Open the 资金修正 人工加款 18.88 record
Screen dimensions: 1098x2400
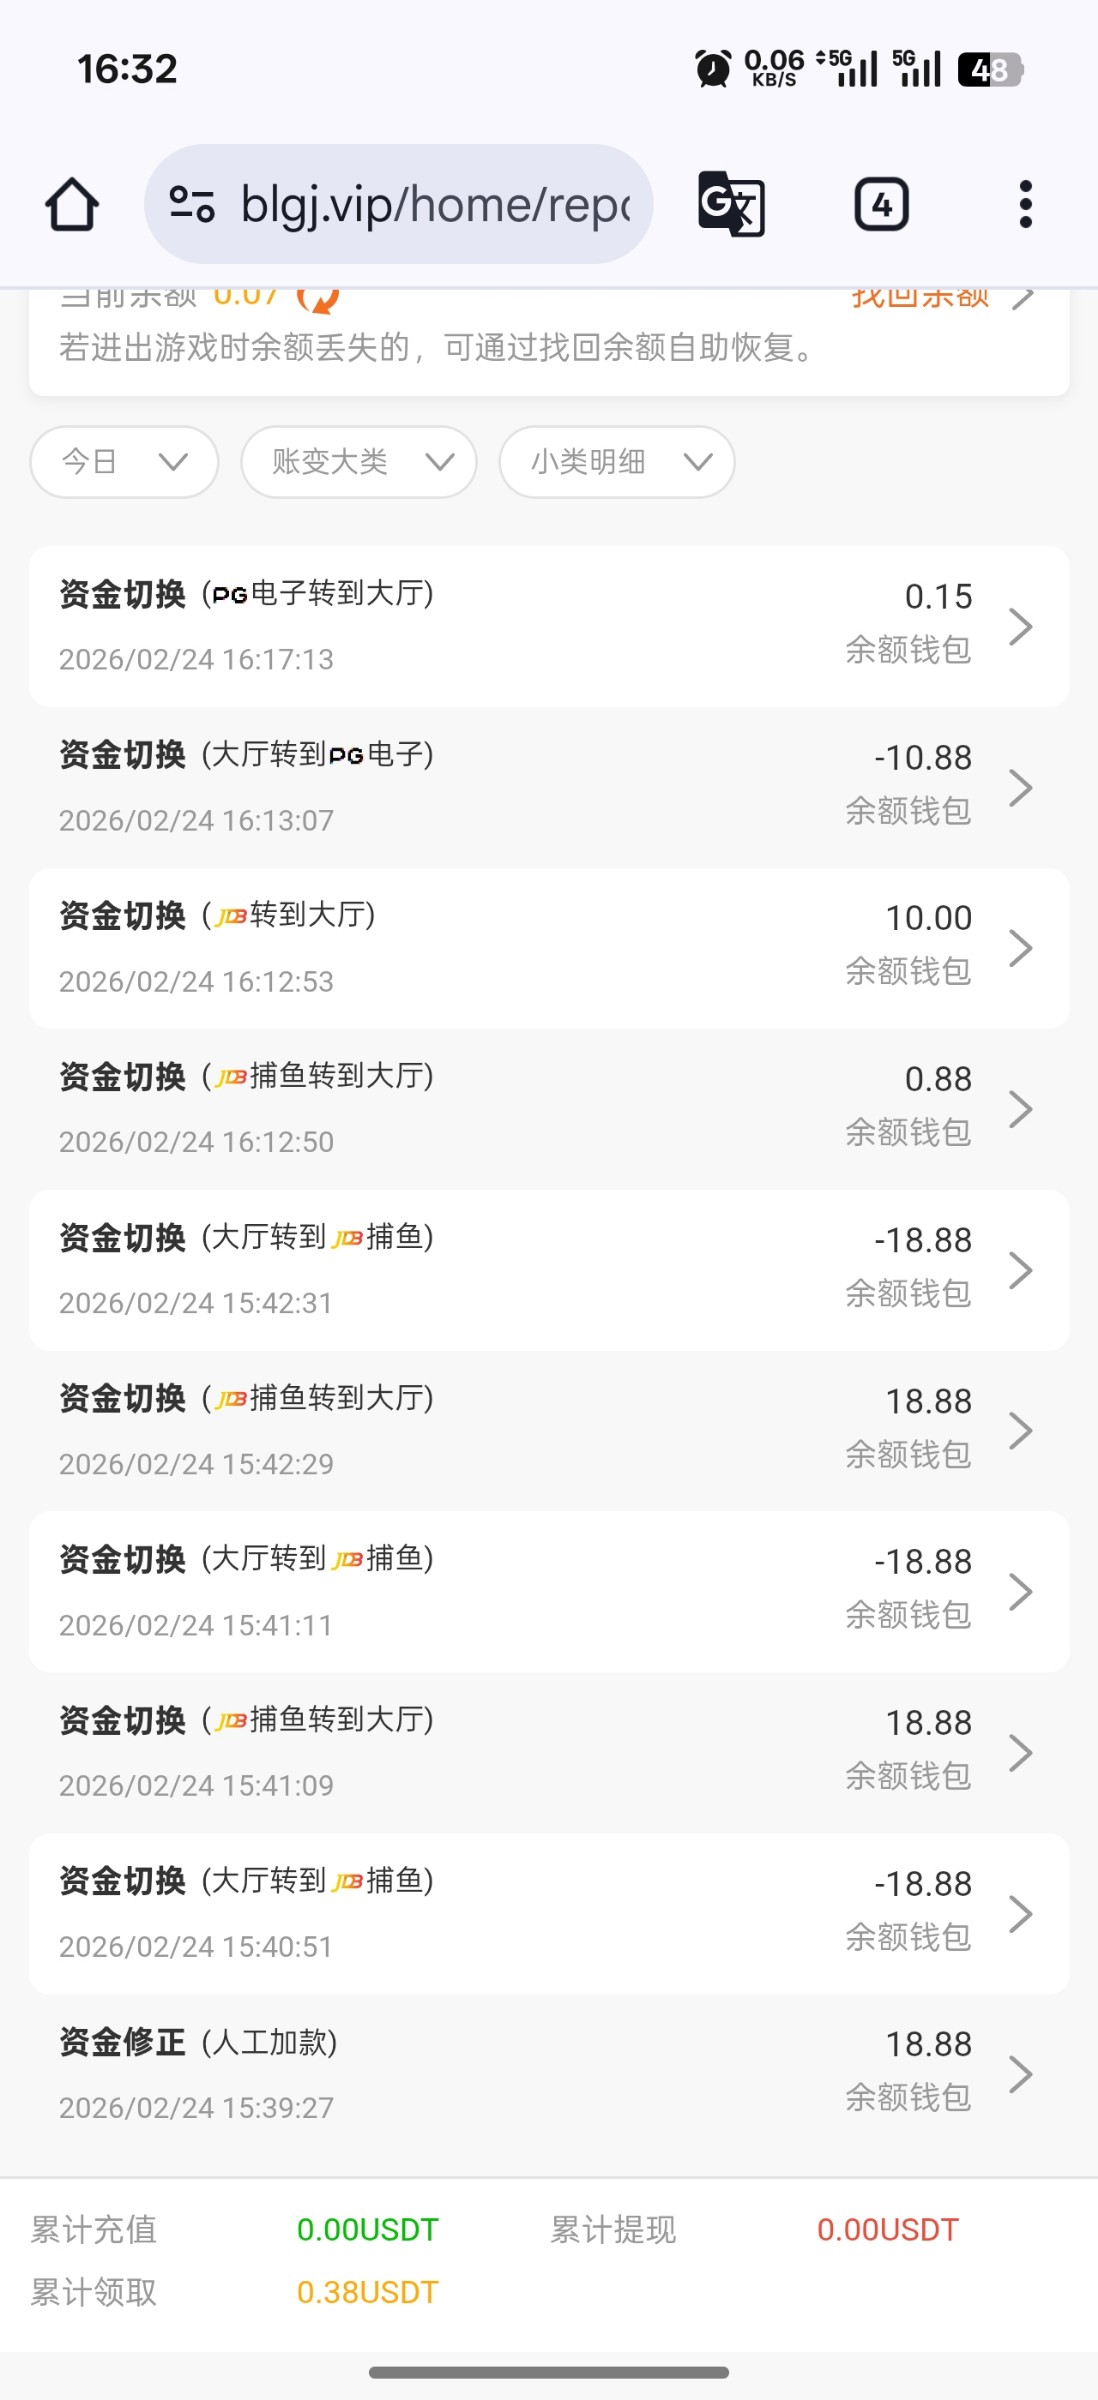tap(549, 2074)
